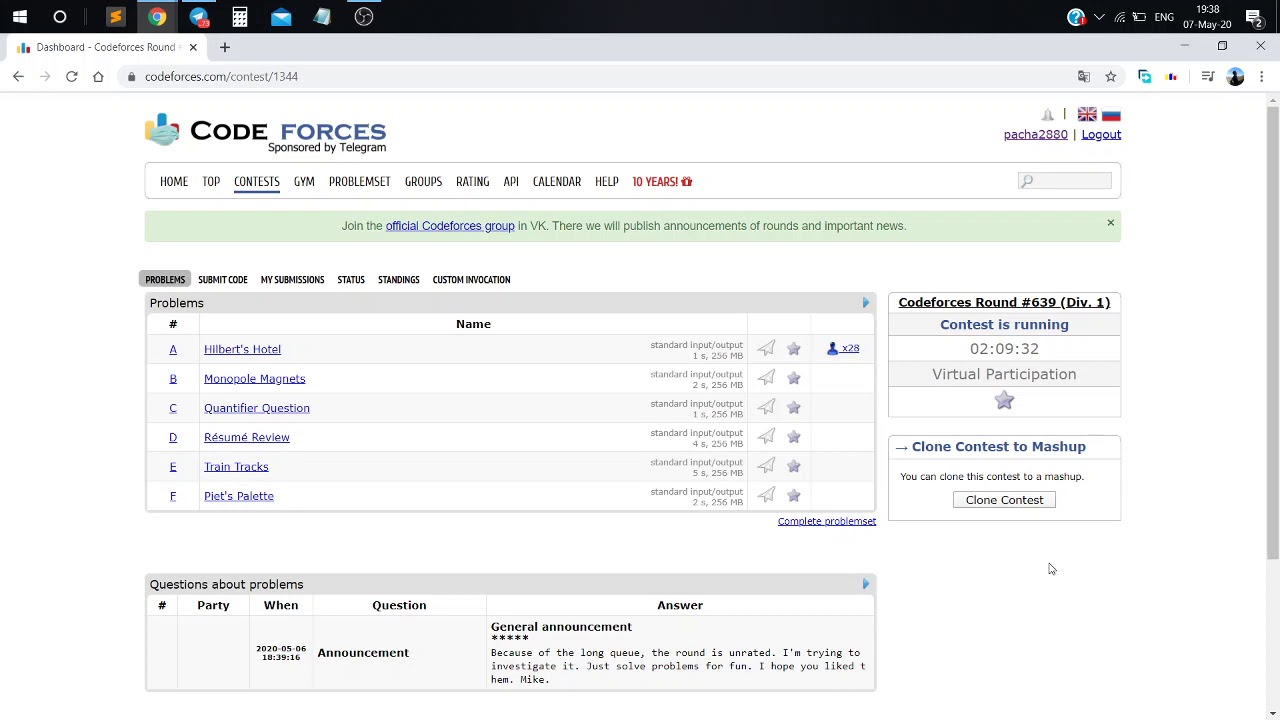Image resolution: width=1280 pixels, height=720 pixels.
Task: Star the Résumé Review problem
Action: pyautogui.click(x=794, y=437)
